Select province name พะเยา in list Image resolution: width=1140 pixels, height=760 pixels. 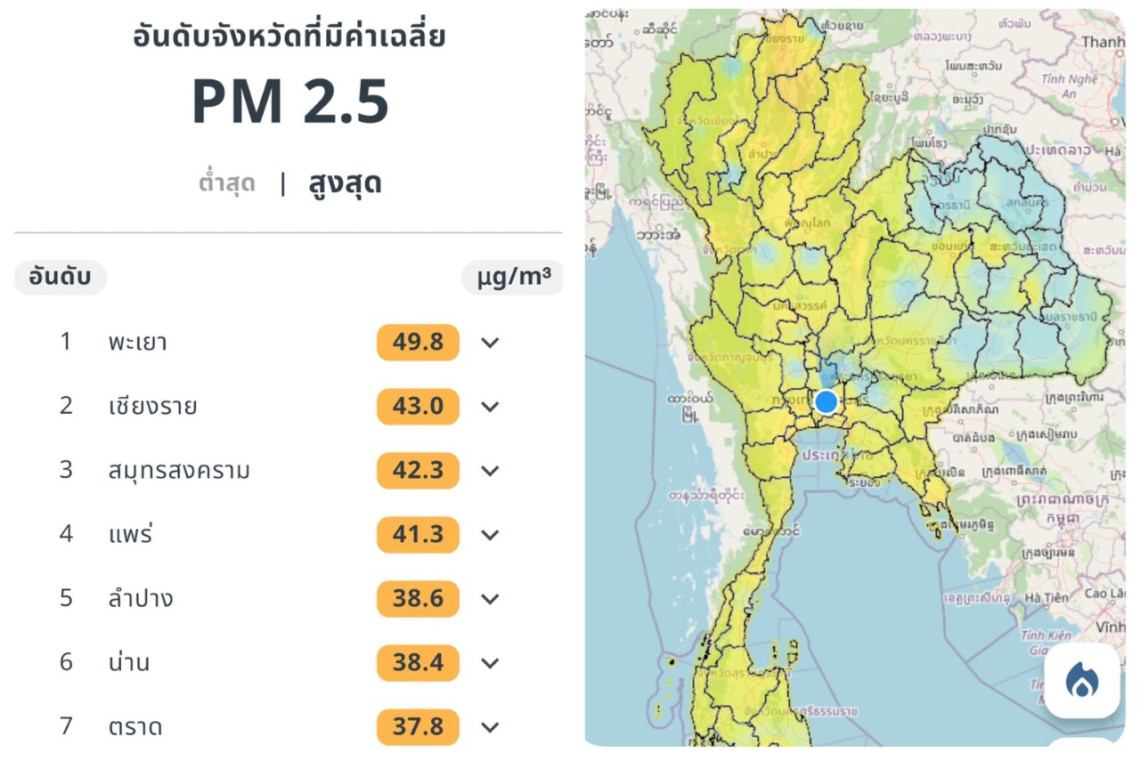click(x=138, y=343)
